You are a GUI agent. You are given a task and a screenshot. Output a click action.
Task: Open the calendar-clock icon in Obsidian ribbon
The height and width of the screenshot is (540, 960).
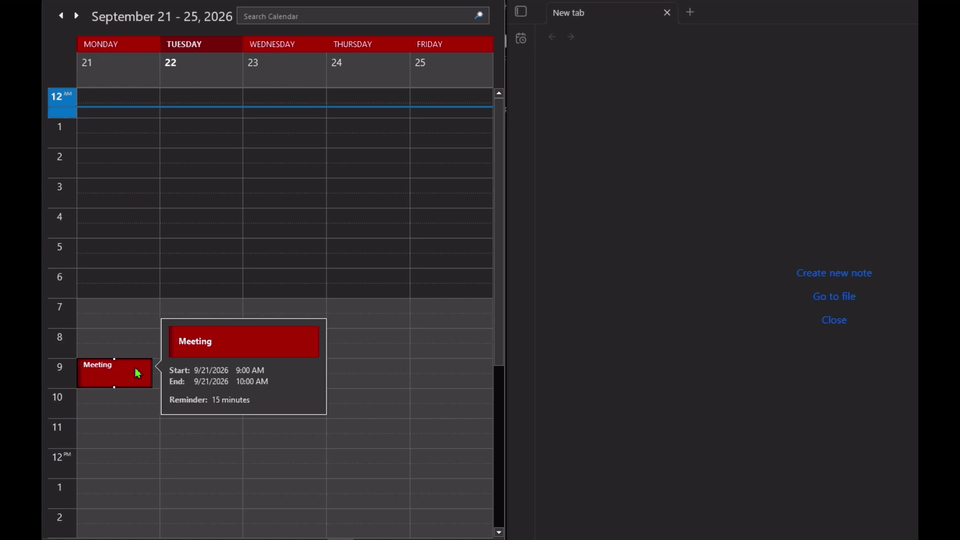(521, 39)
